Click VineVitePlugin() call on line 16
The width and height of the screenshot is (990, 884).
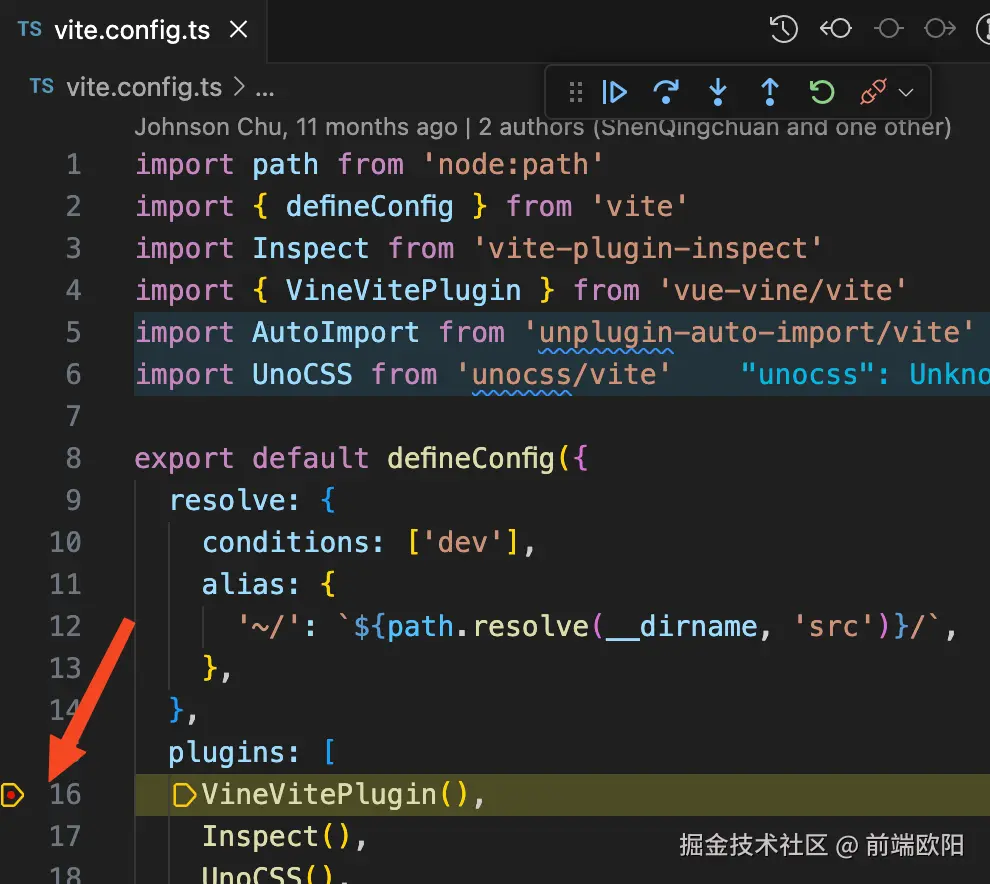[x=335, y=794]
